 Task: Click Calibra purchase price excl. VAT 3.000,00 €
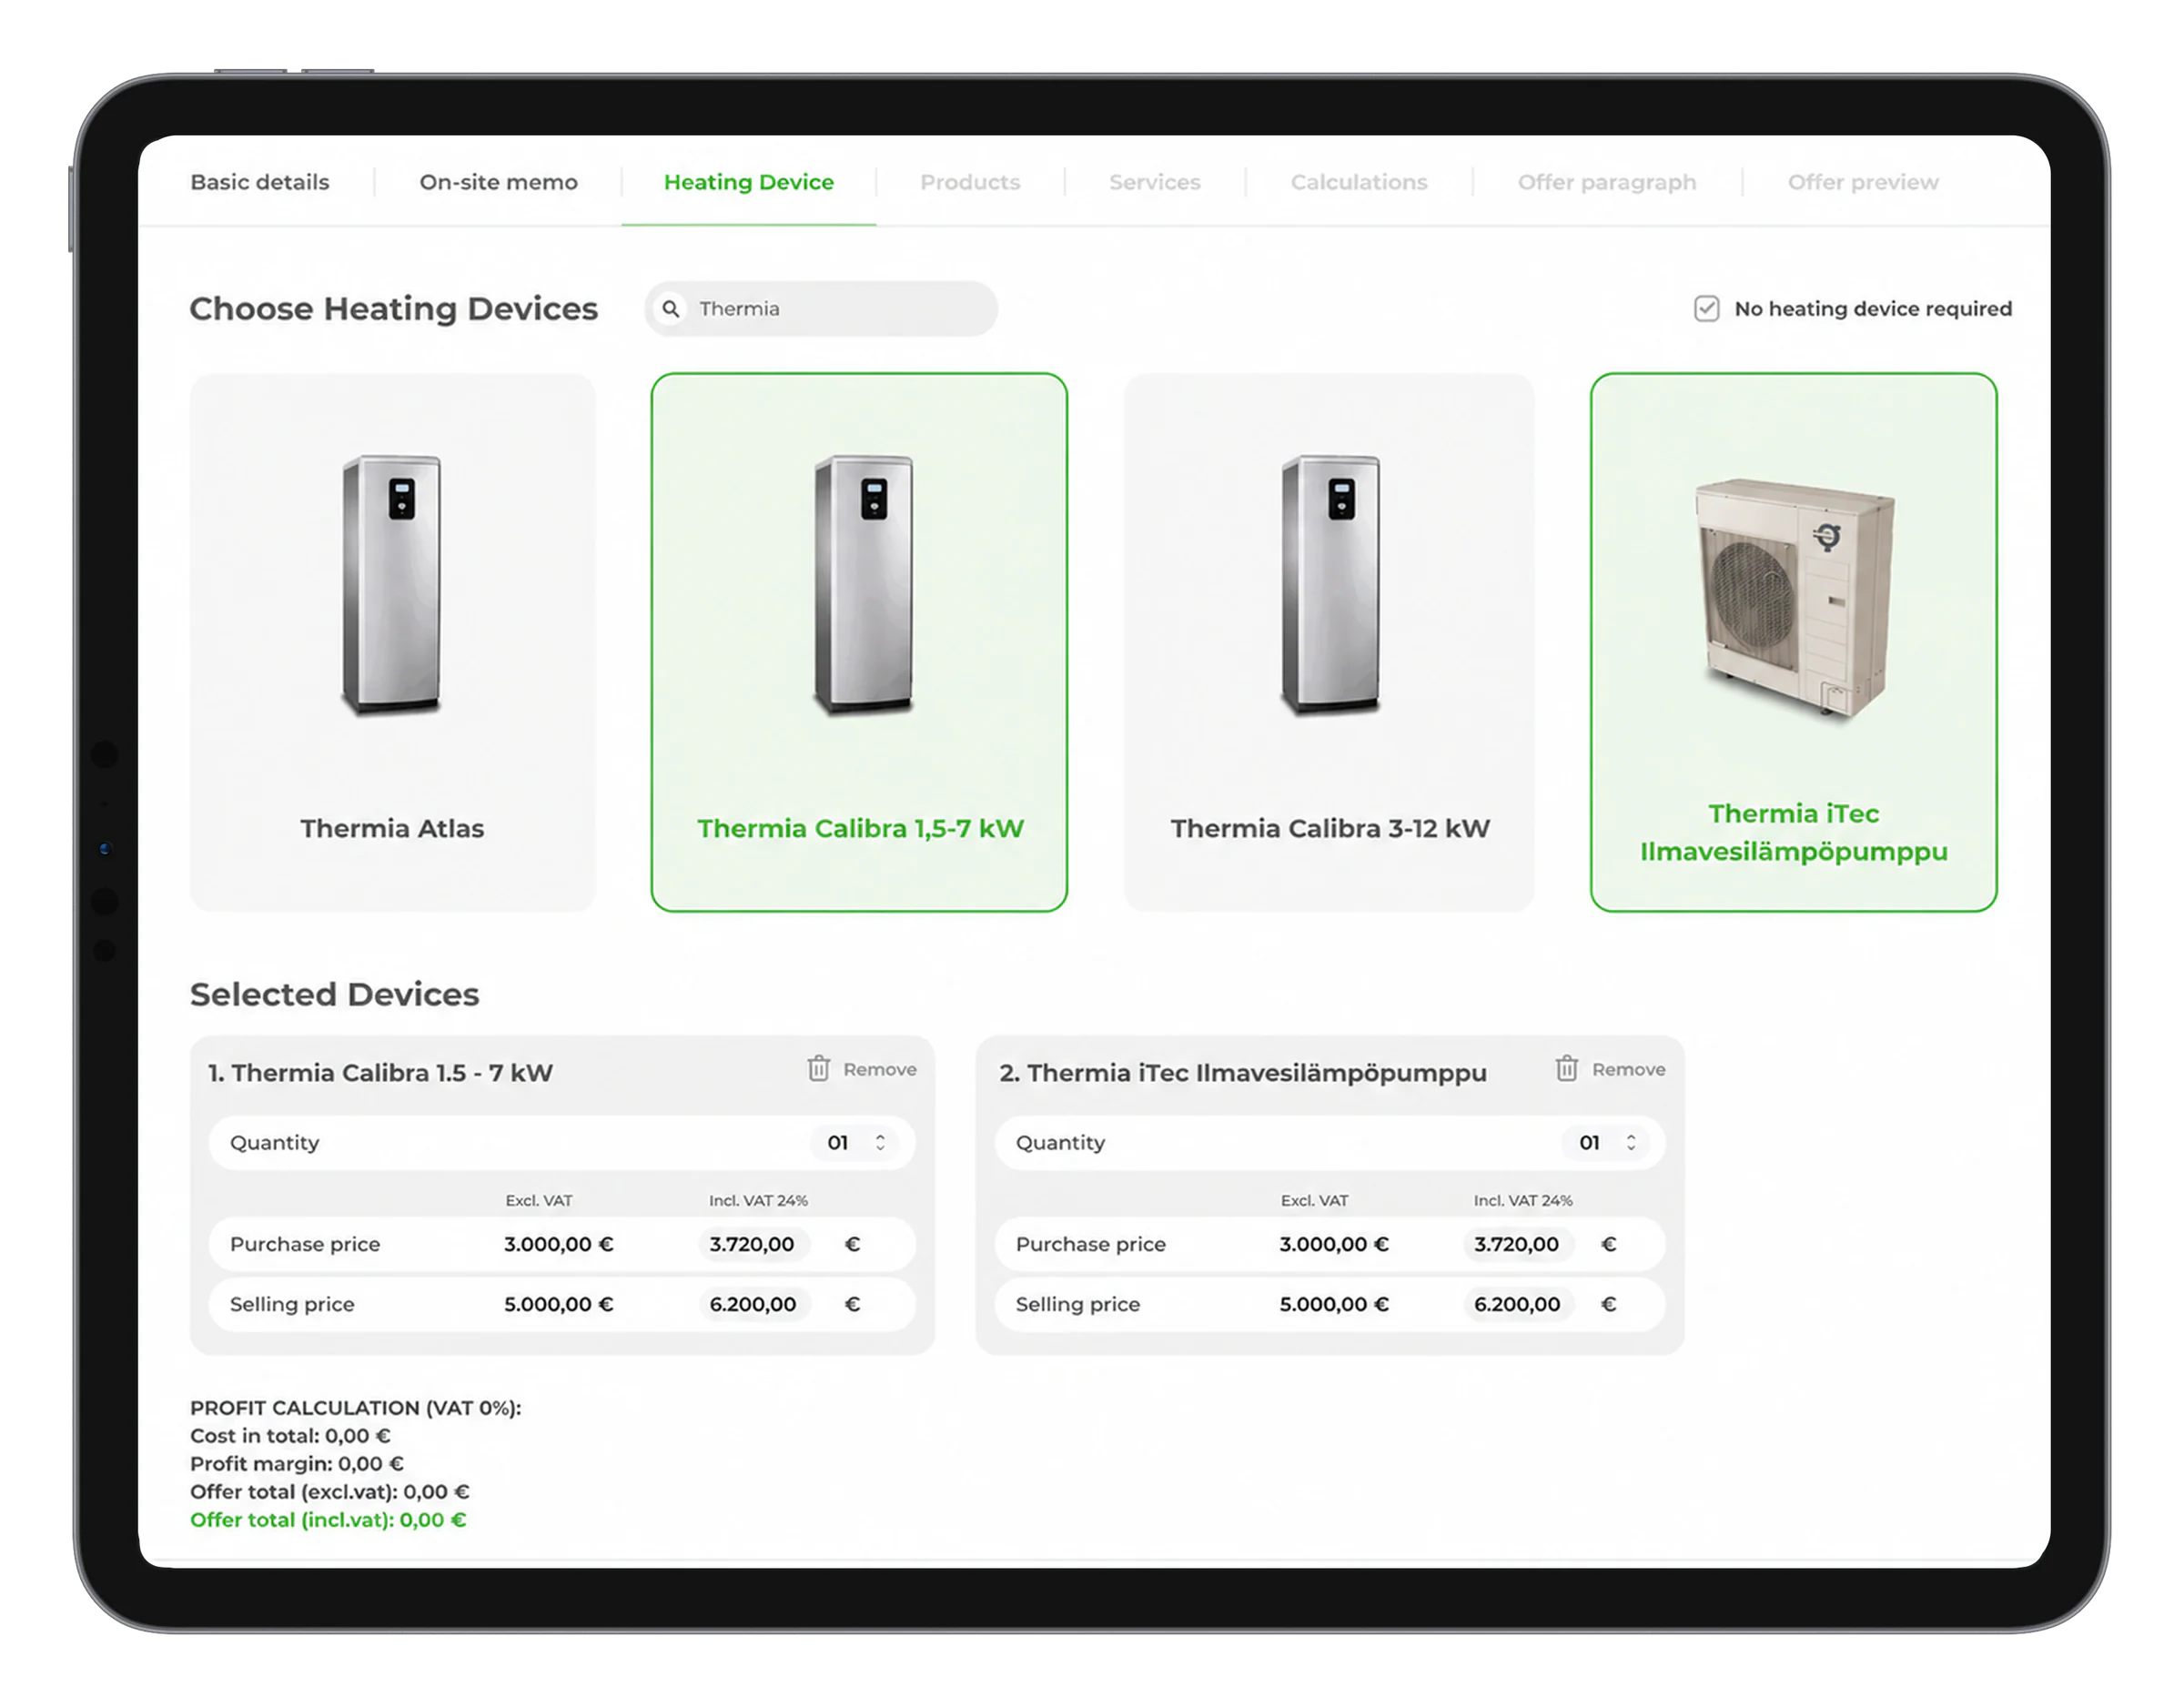pyautogui.click(x=559, y=1244)
